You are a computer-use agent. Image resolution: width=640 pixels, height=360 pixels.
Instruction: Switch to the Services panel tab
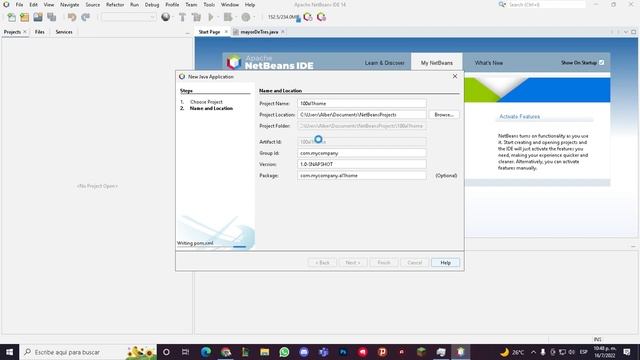click(x=64, y=32)
